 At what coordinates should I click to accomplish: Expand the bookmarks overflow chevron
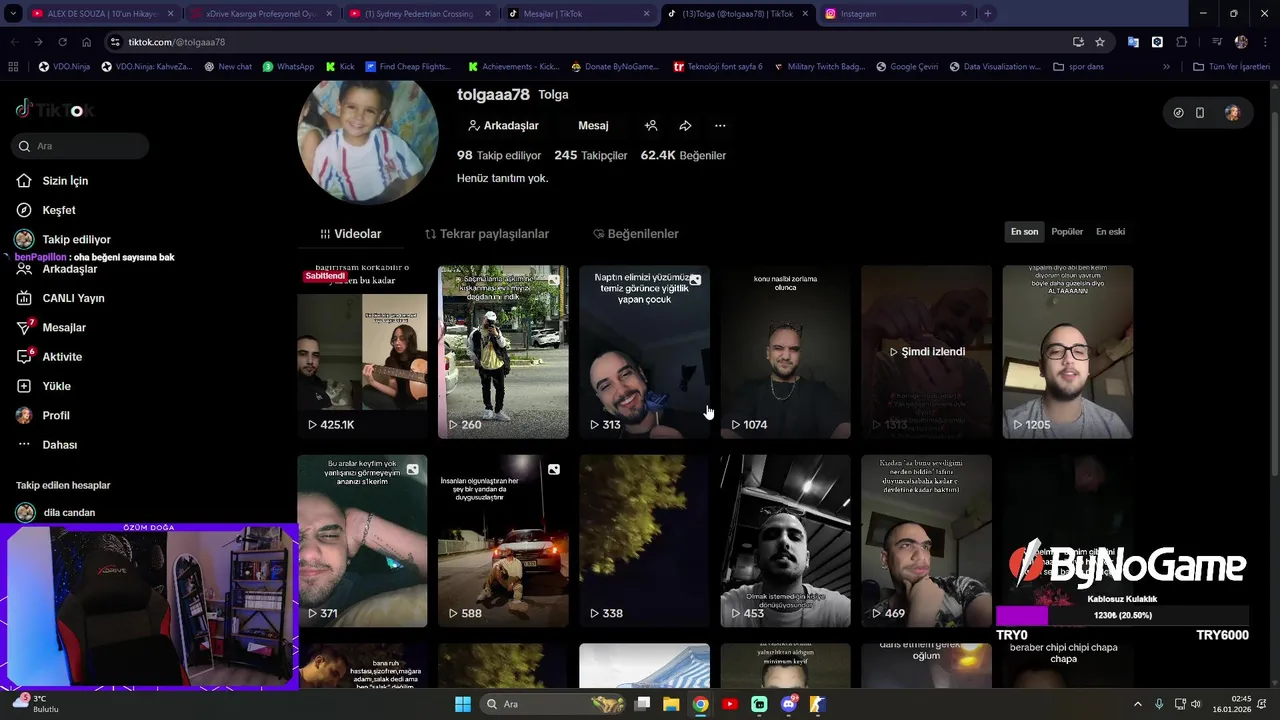tap(1166, 67)
